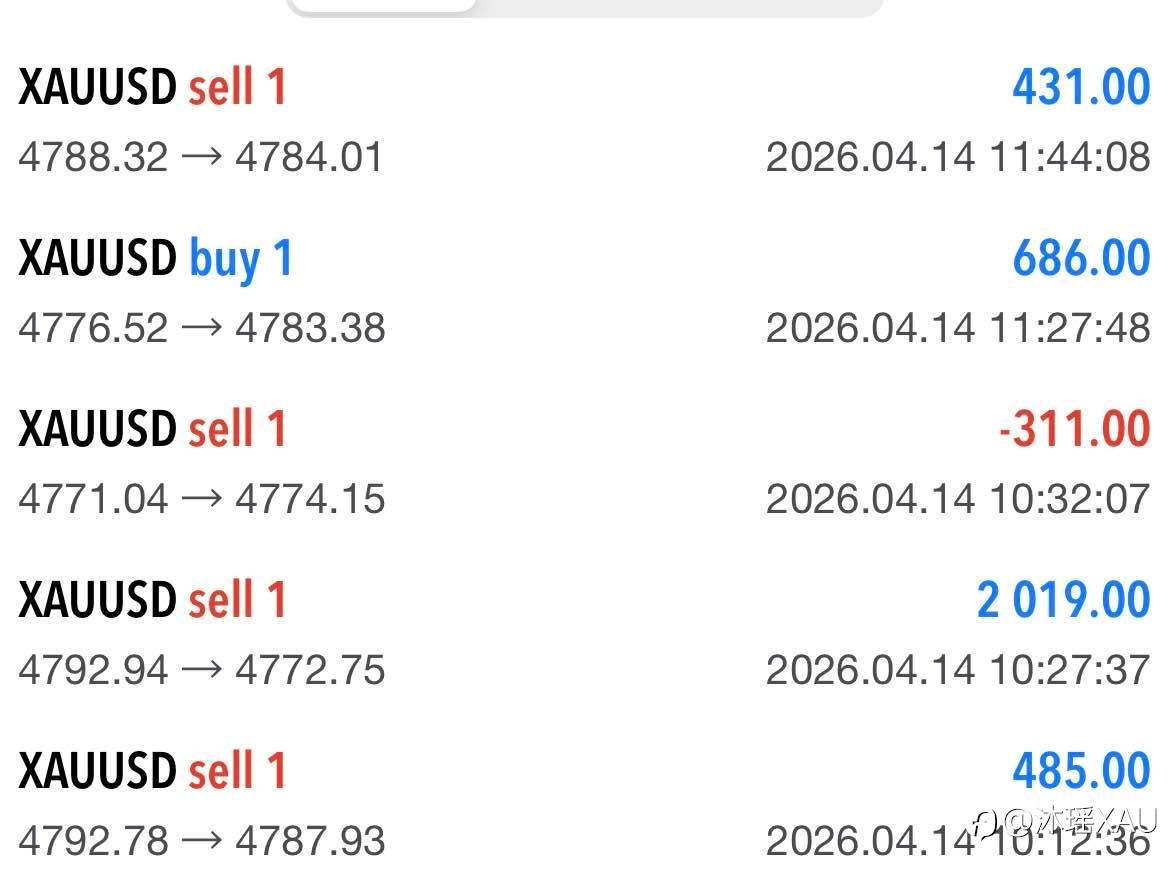Click the -311.00 loss value

(x=1074, y=430)
